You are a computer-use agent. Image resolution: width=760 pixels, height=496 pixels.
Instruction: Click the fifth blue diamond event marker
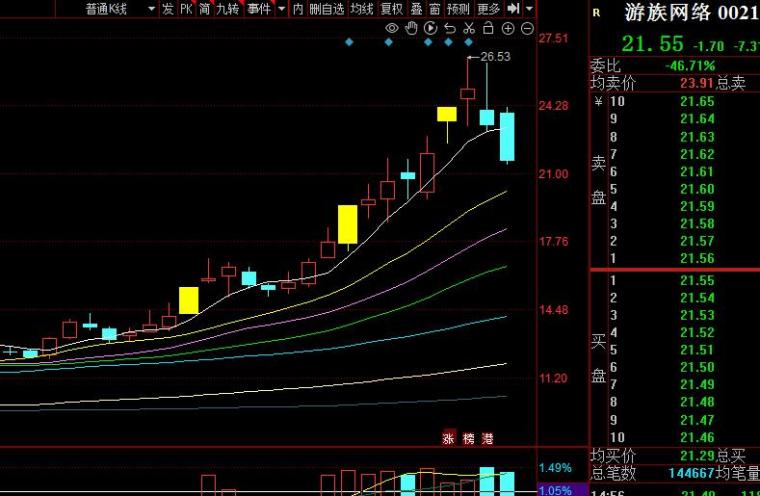[468, 42]
